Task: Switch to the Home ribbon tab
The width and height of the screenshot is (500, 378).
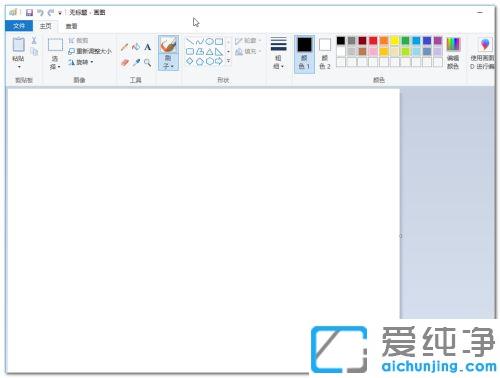Action: [46, 26]
